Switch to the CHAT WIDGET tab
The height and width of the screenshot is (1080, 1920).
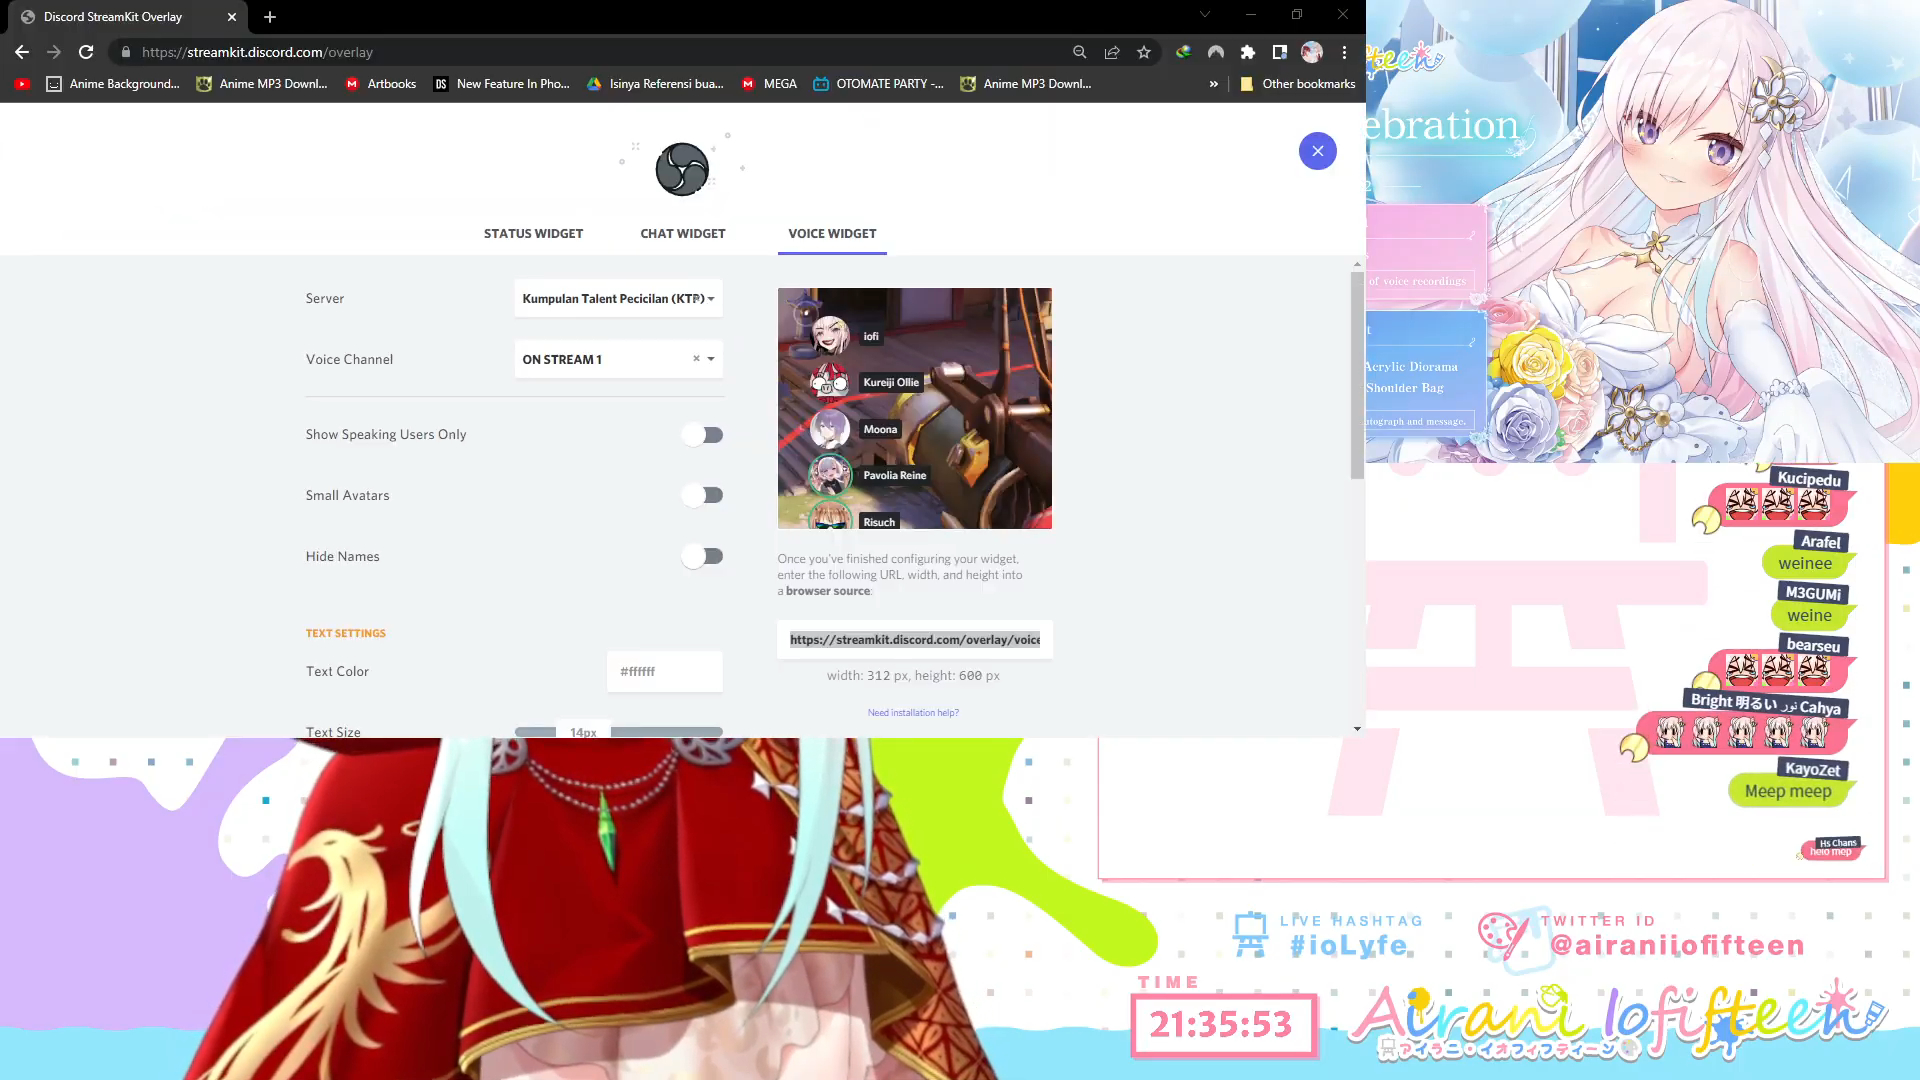click(x=683, y=234)
